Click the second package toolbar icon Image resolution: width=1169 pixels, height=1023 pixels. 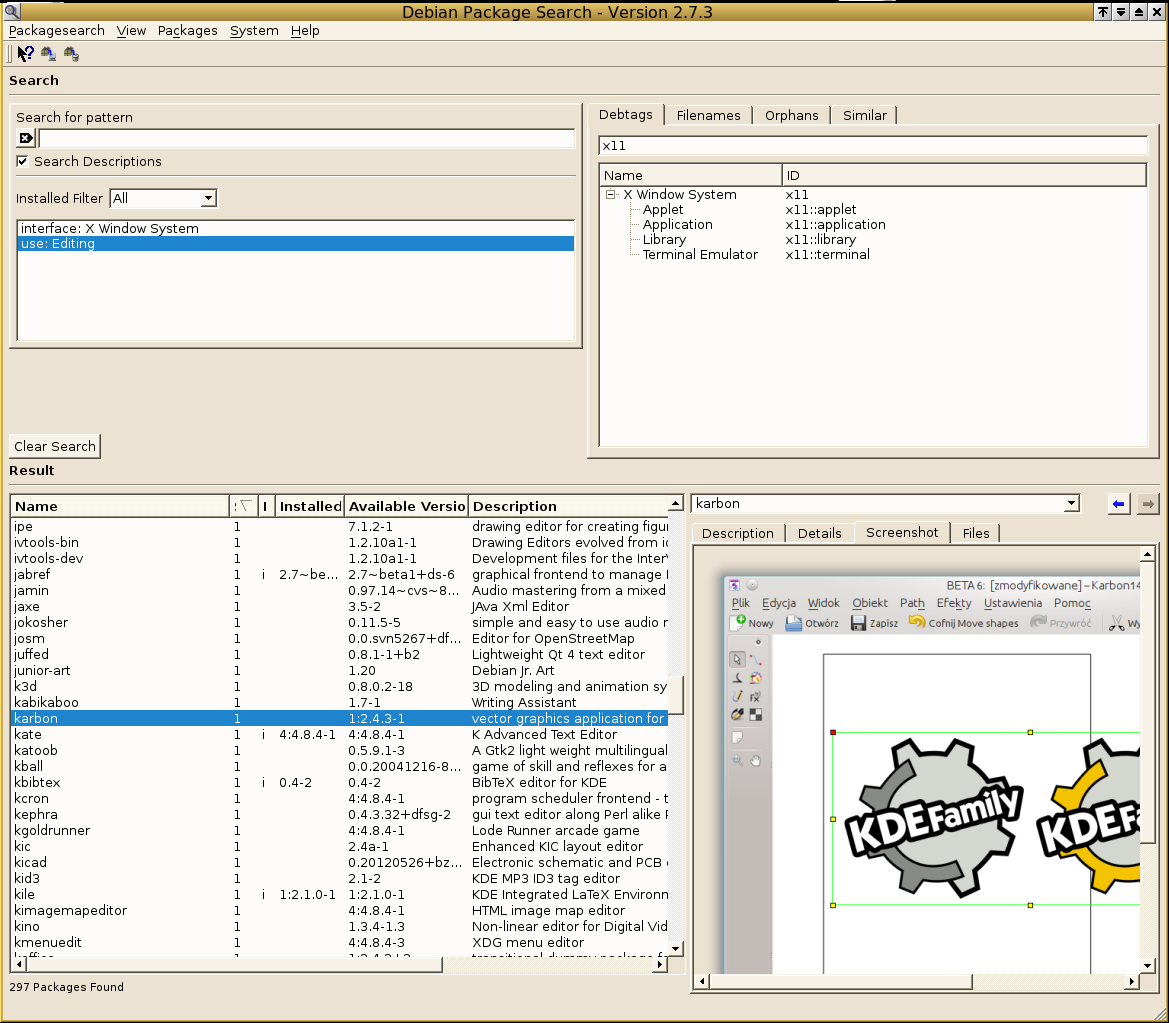[x=48, y=54]
